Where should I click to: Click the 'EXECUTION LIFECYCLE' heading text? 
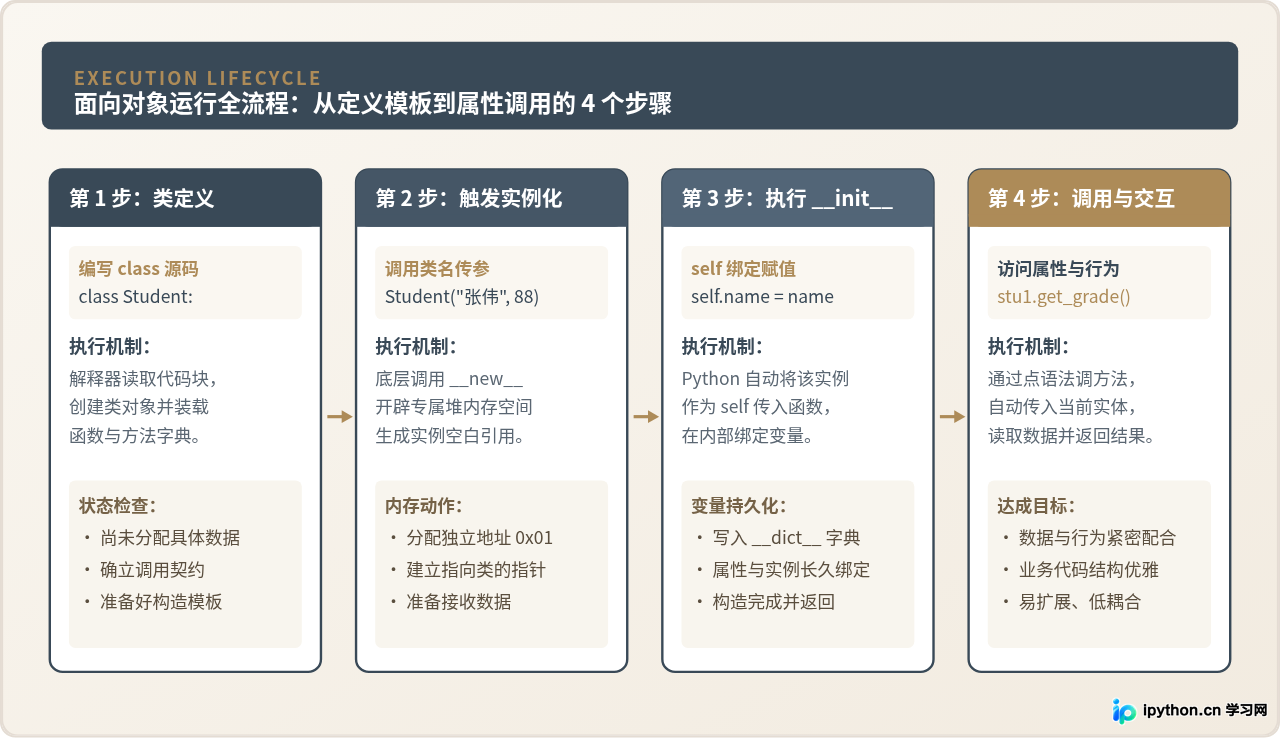(198, 78)
